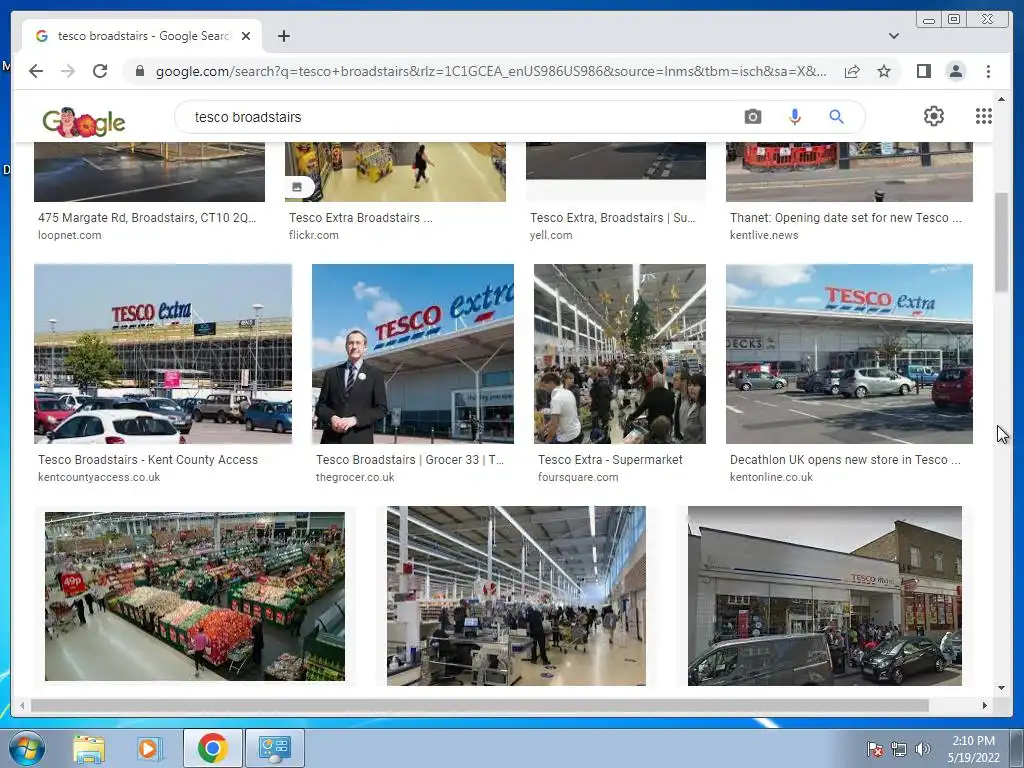
Task: Switch to the Chrome taskbar button
Action: click(212, 748)
